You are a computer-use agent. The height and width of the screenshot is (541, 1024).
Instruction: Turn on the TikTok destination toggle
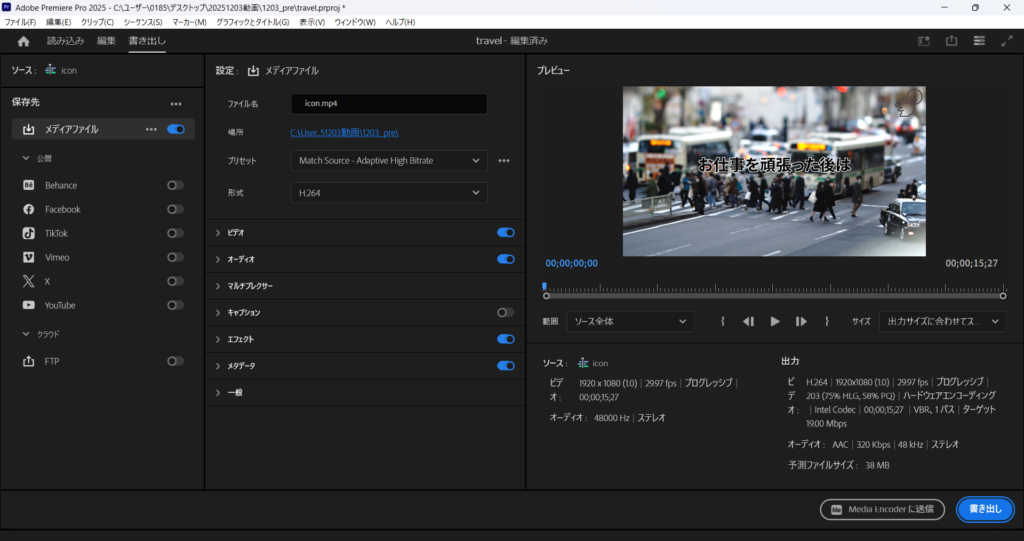point(175,233)
